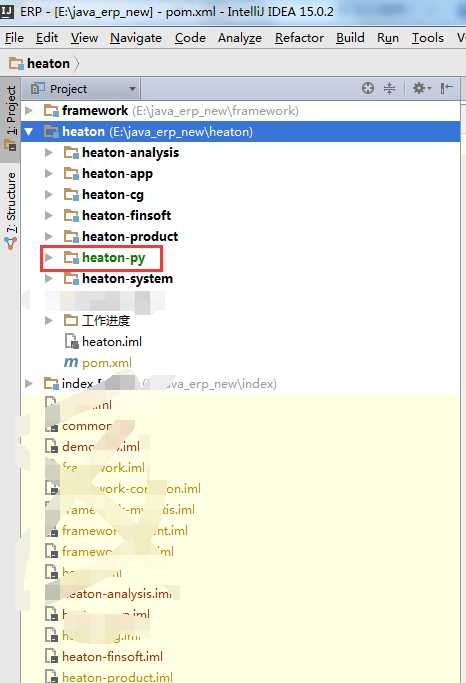Expand the 工作进度 folder
Image resolution: width=466 pixels, height=683 pixels.
[x=49, y=321]
